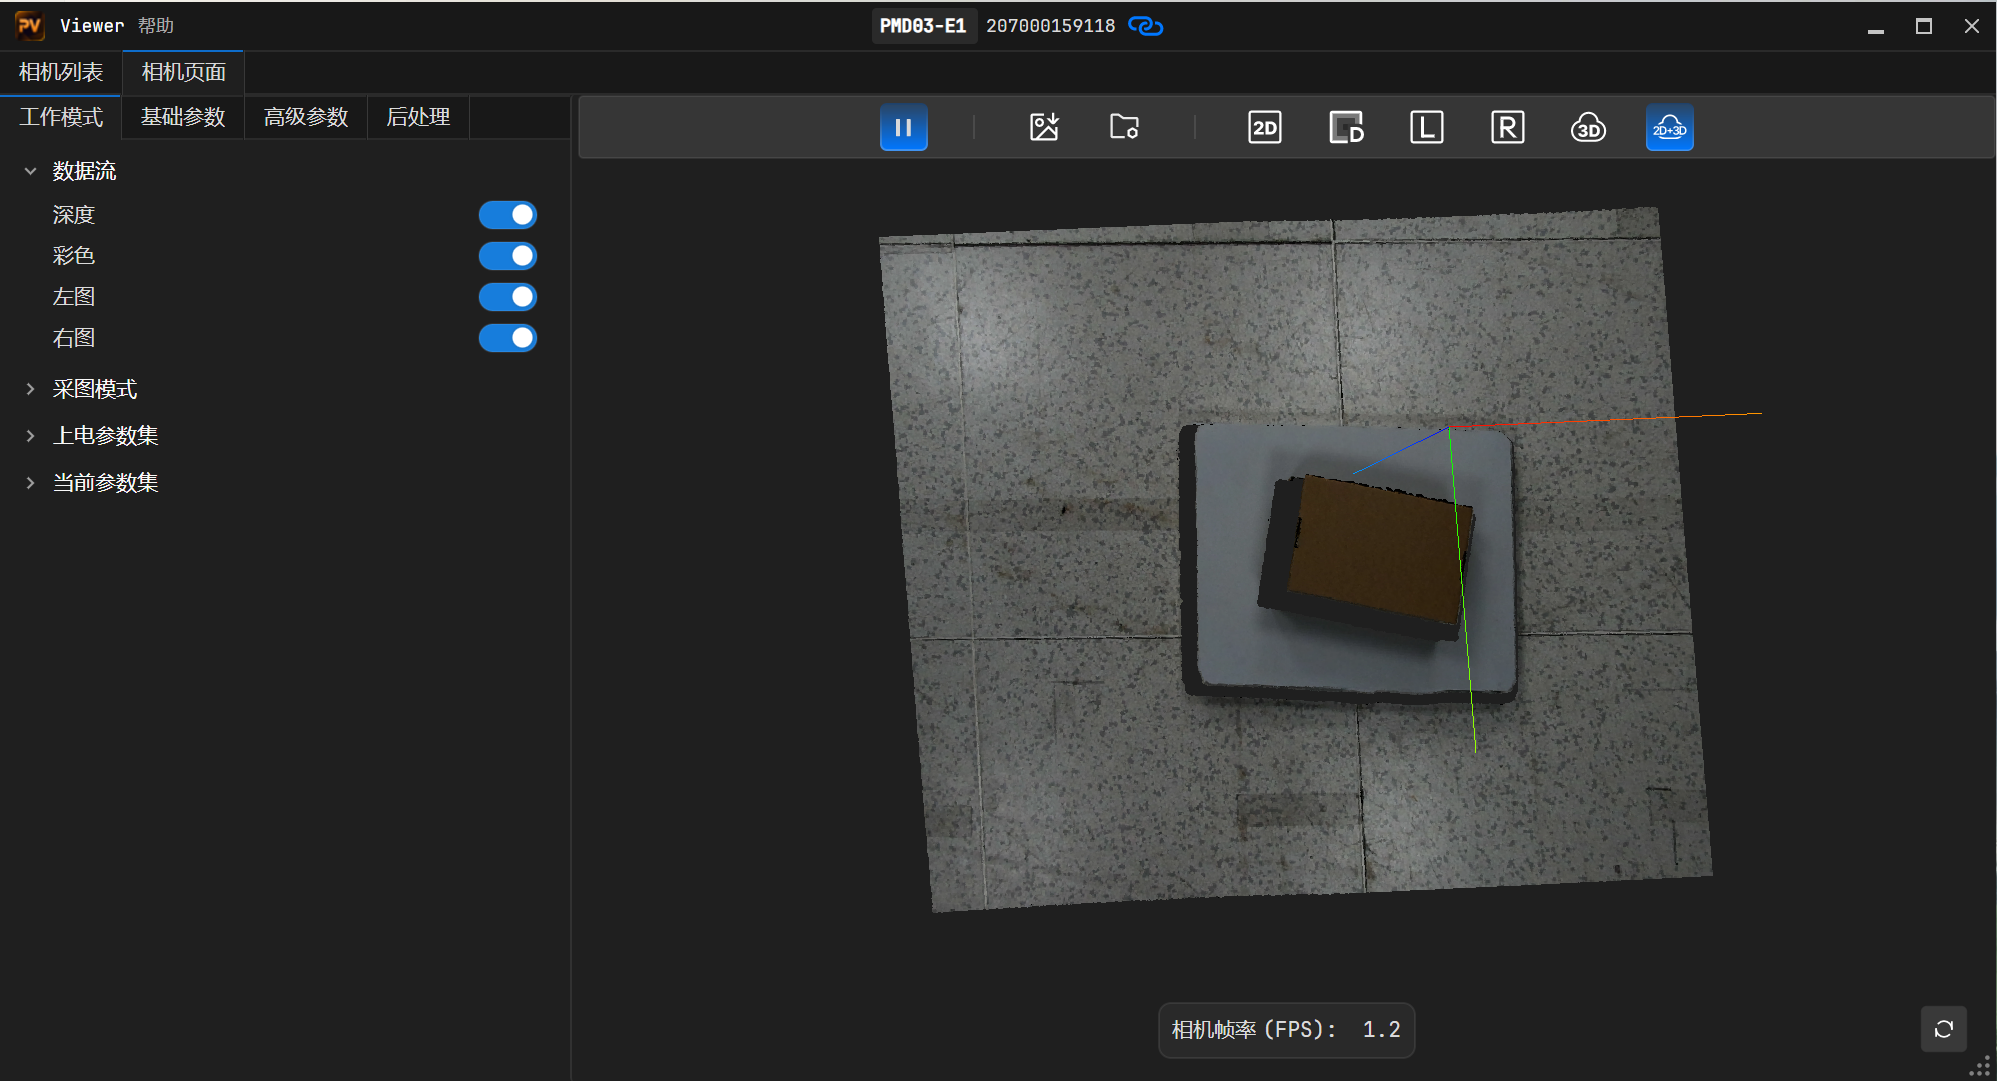Collapse the 数据流 section
1997x1081 pixels.
coord(31,171)
